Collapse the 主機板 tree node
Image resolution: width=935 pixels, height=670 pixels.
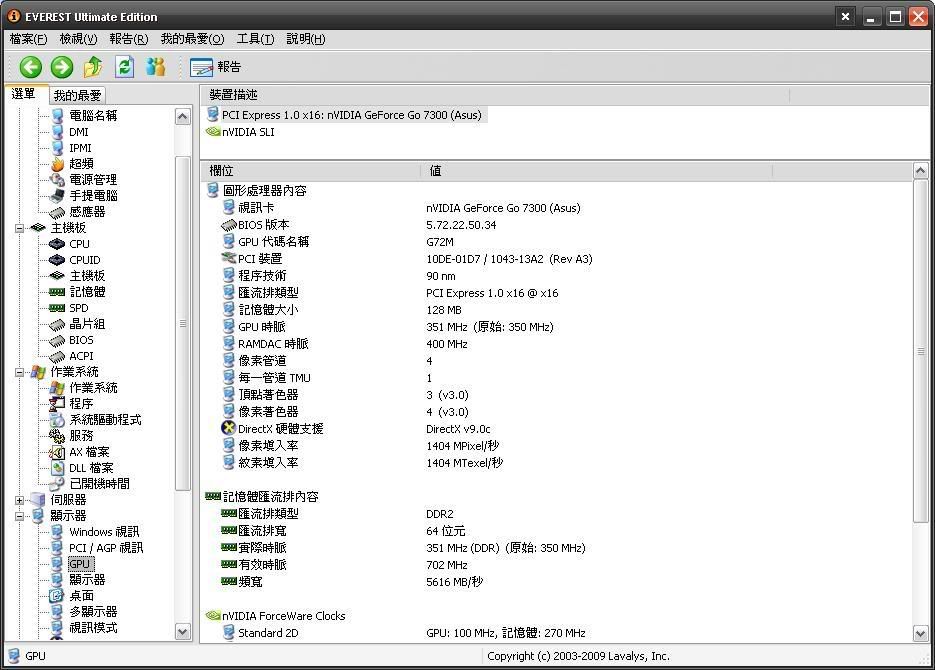click(20, 228)
